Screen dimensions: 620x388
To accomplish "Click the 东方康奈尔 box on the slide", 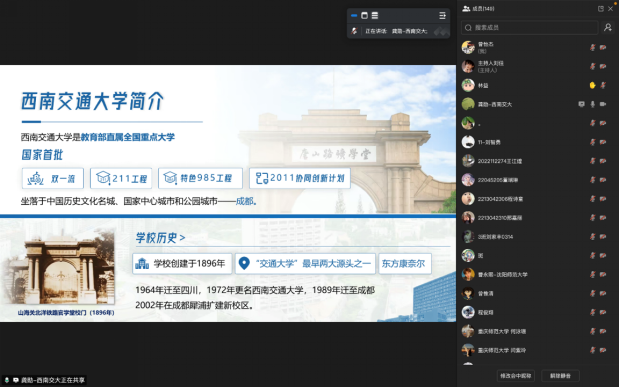I will [405, 264].
